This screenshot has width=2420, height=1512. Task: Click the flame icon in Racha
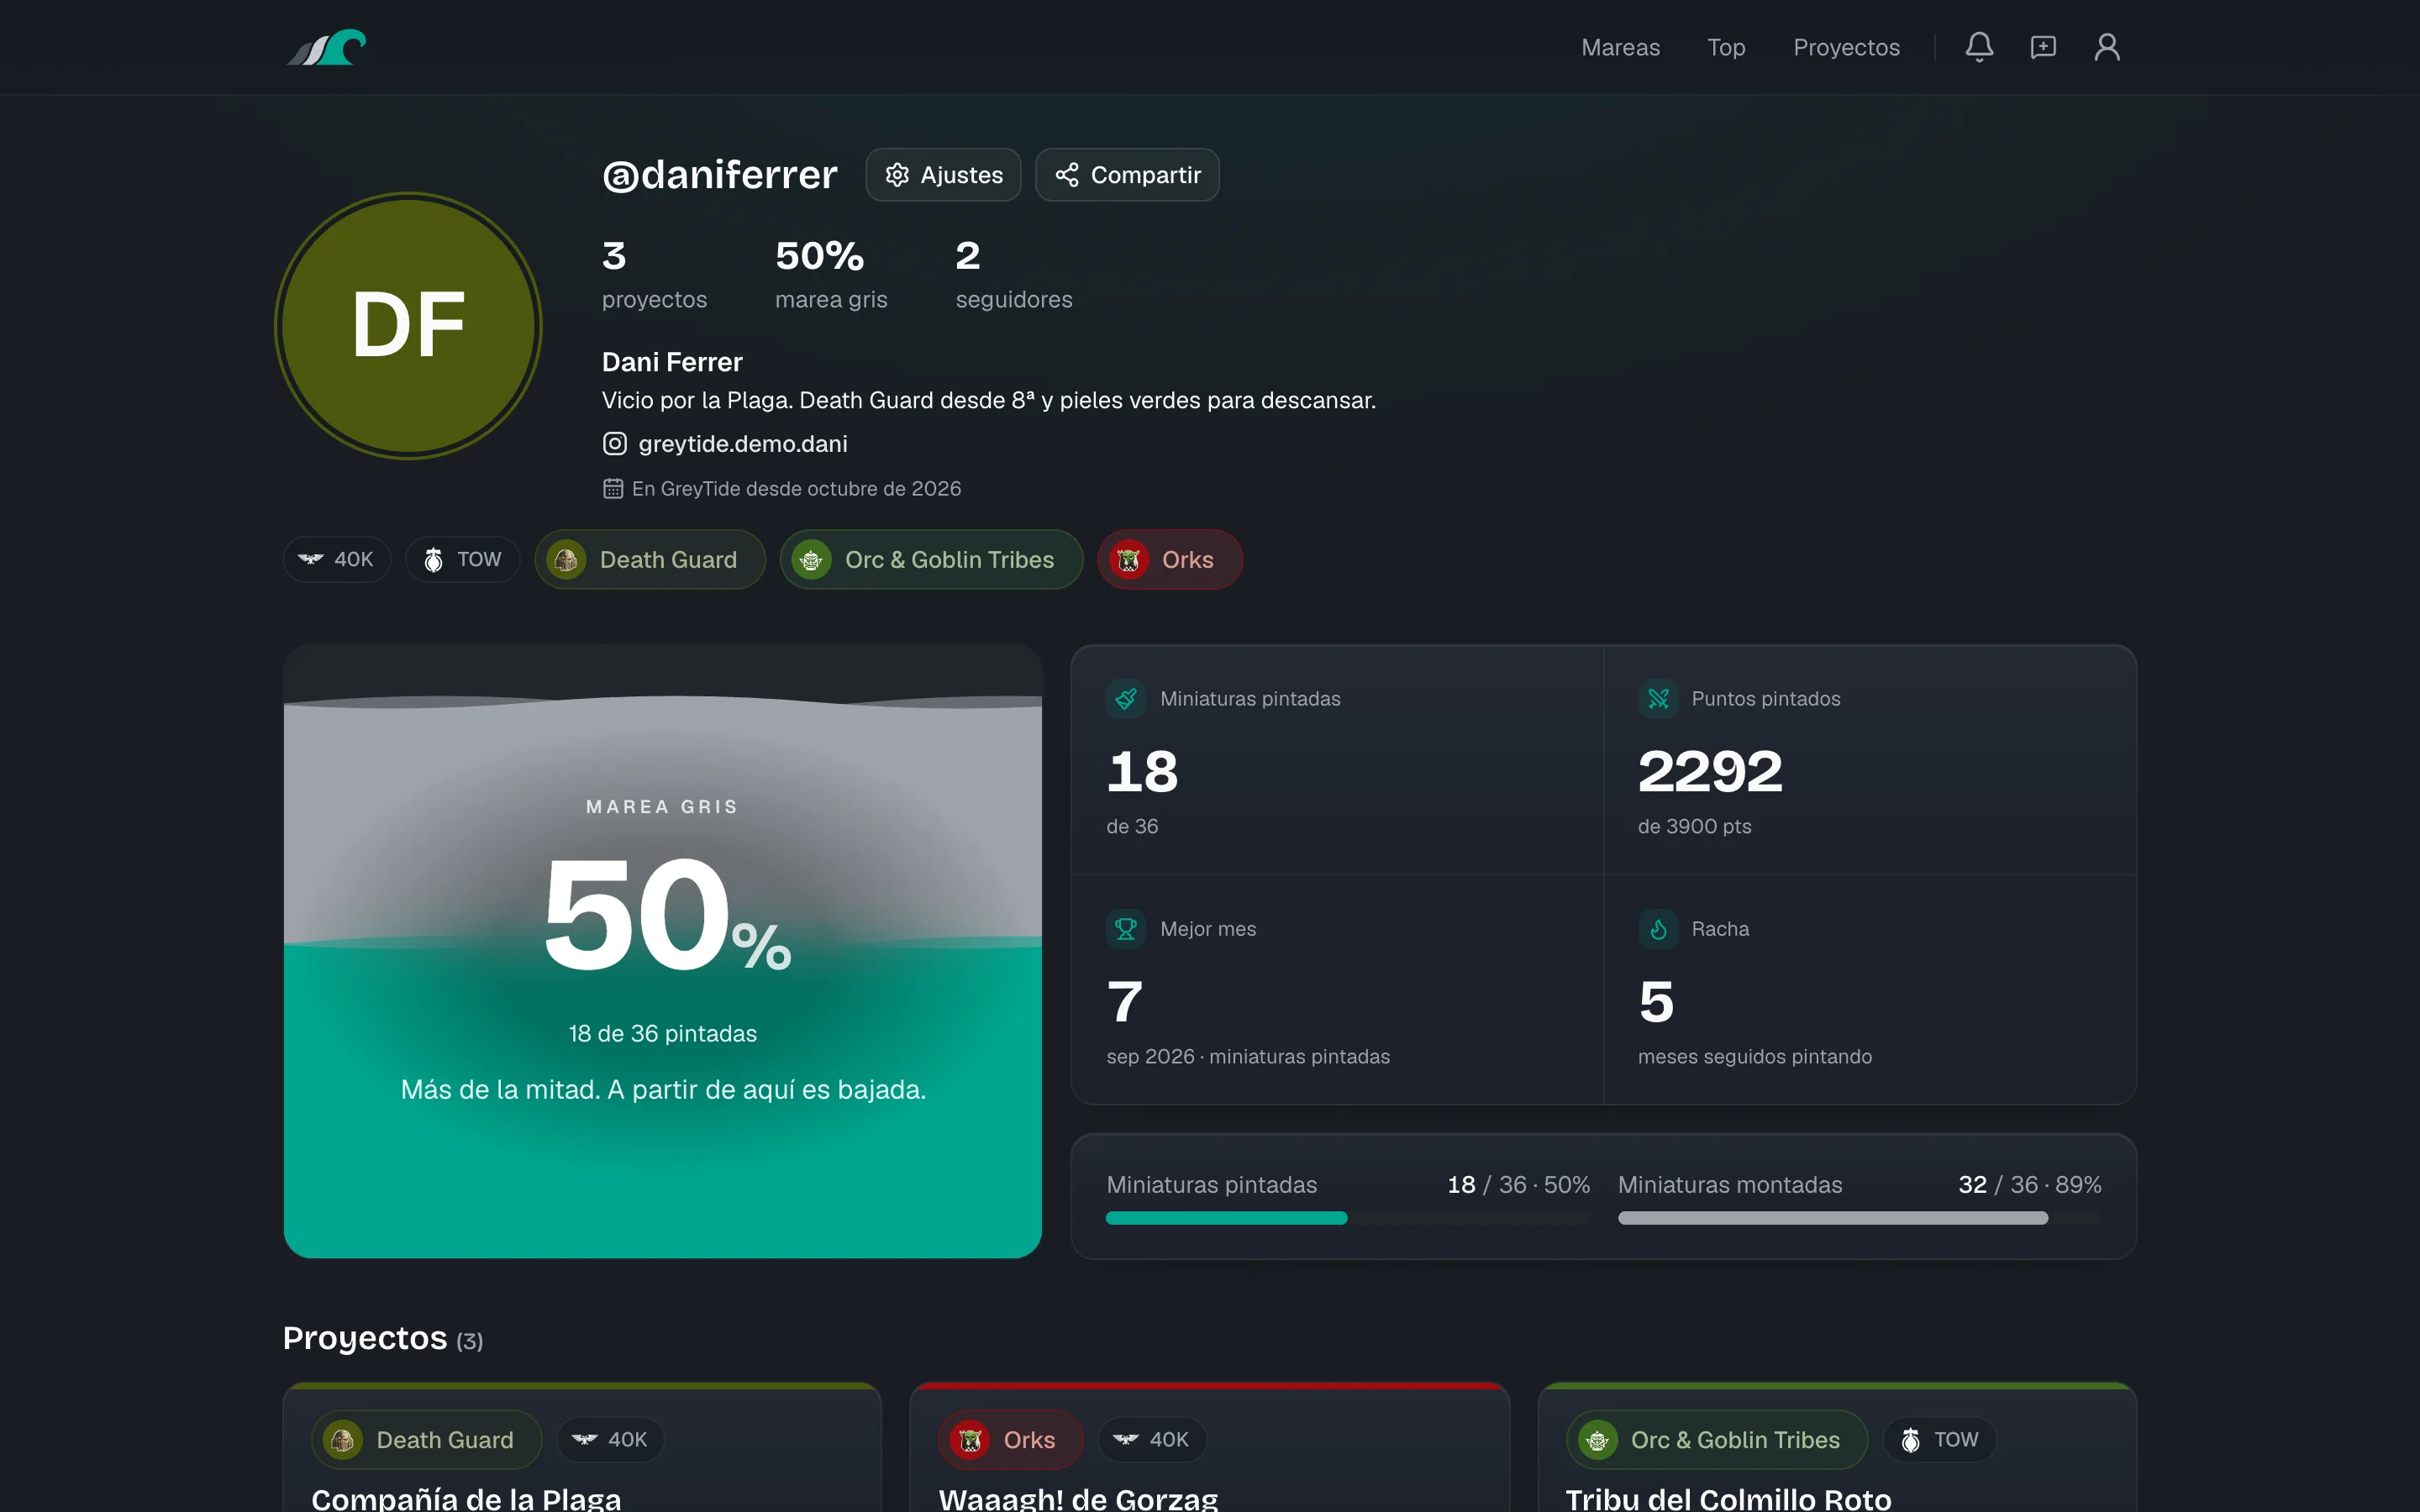pyautogui.click(x=1658, y=928)
